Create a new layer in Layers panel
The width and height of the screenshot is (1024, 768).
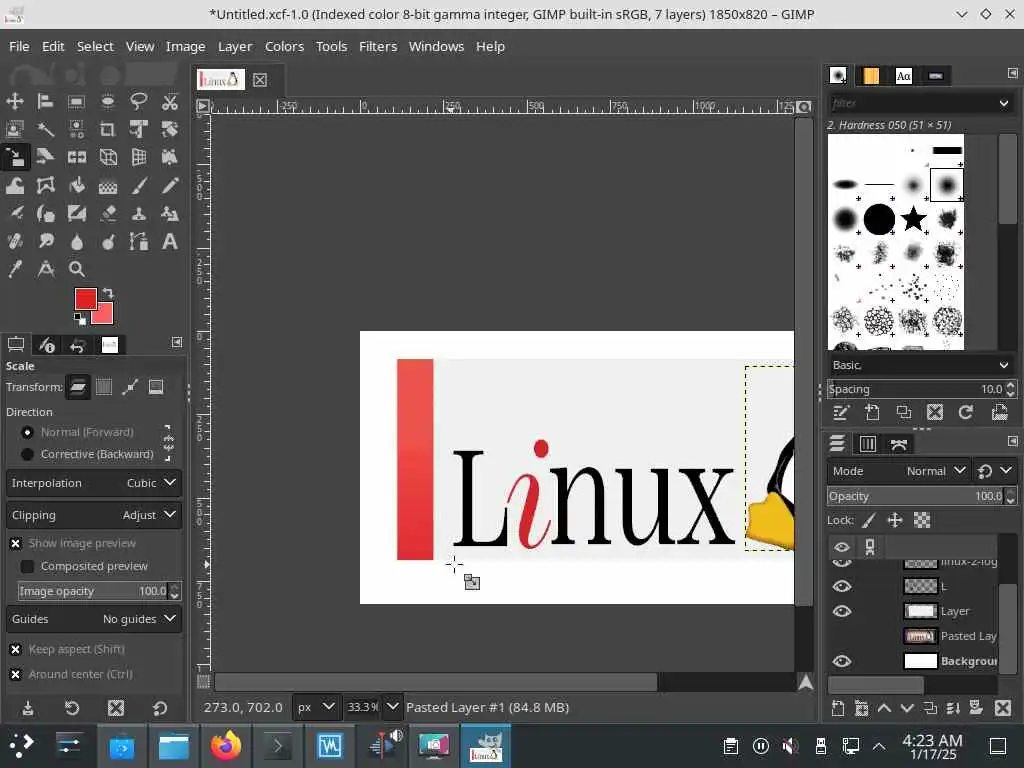[x=838, y=709]
